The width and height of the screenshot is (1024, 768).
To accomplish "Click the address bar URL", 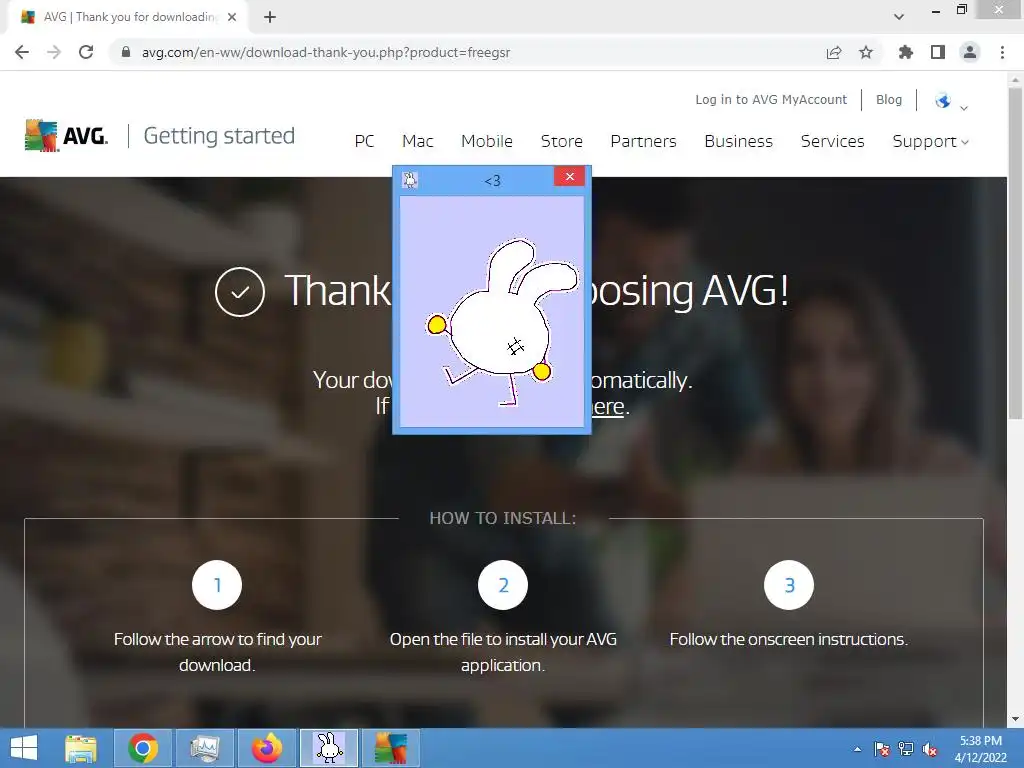I will pyautogui.click(x=325, y=52).
